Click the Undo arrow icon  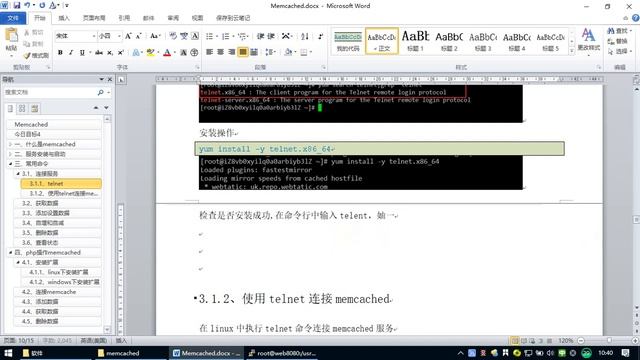(27, 5)
